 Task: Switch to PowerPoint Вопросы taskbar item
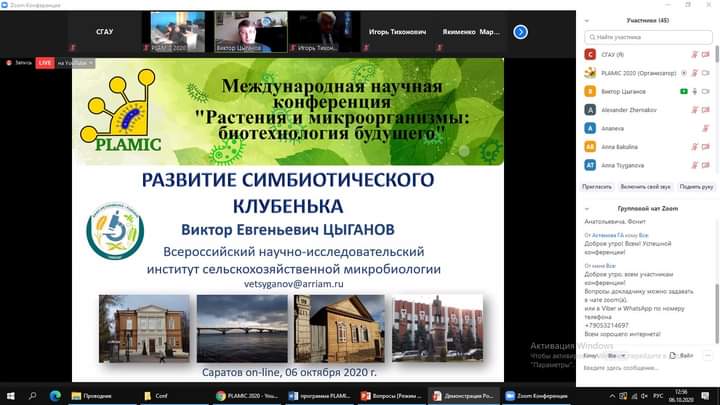click(392, 395)
